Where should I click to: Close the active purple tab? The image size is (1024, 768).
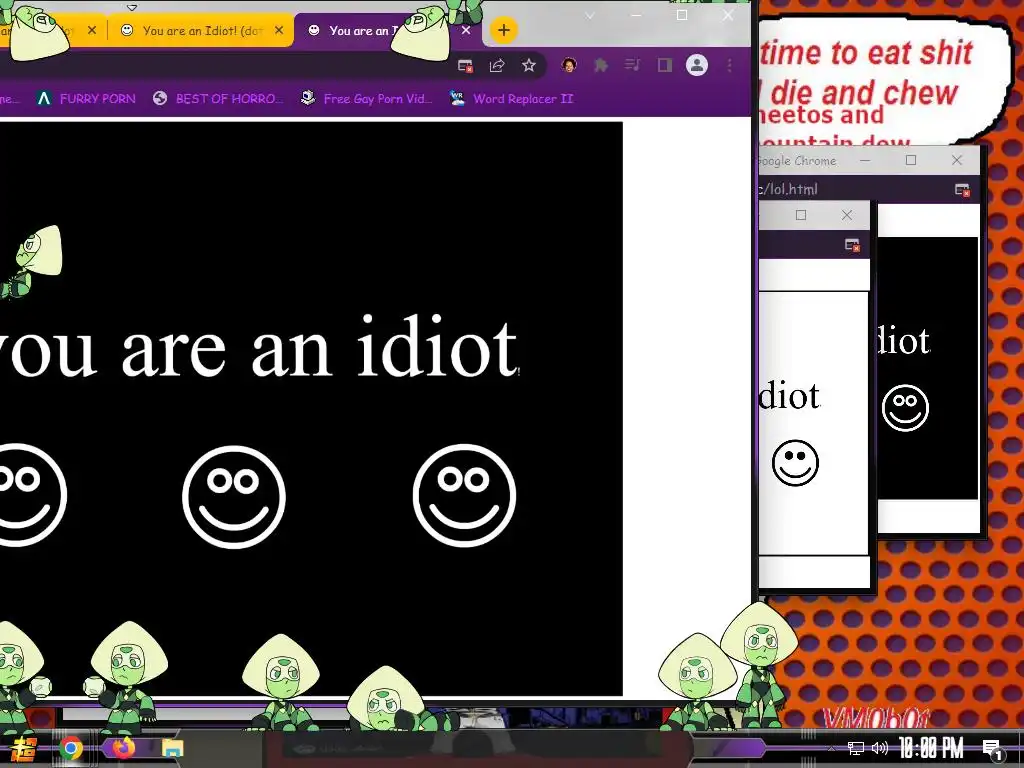click(466, 30)
